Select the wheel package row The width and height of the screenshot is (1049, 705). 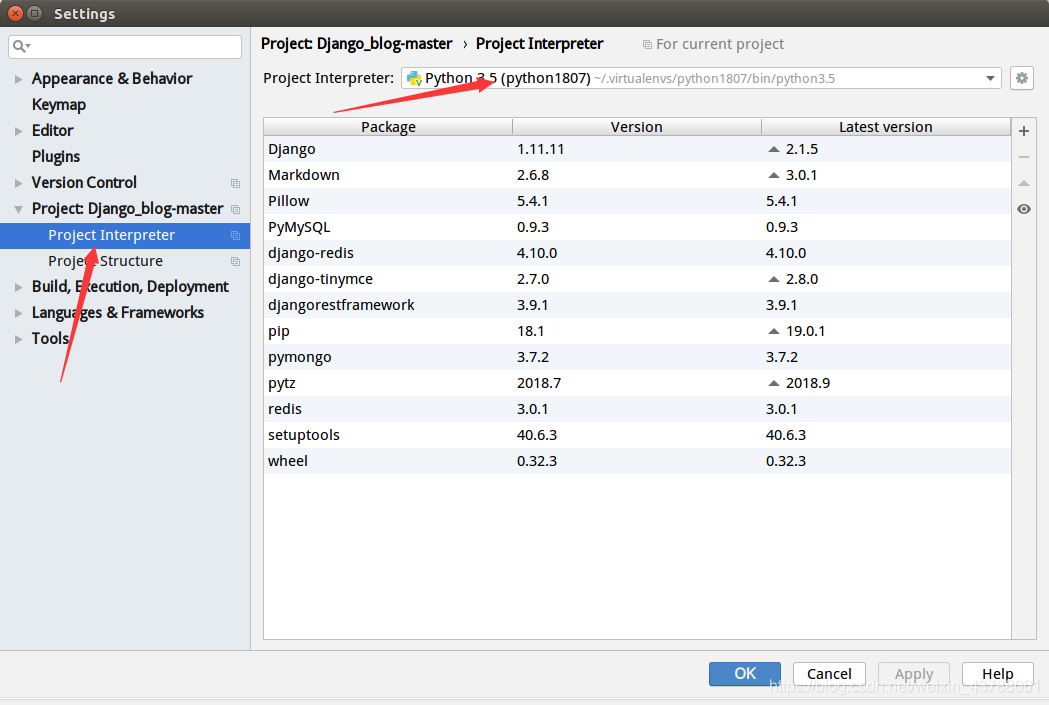click(x=637, y=462)
